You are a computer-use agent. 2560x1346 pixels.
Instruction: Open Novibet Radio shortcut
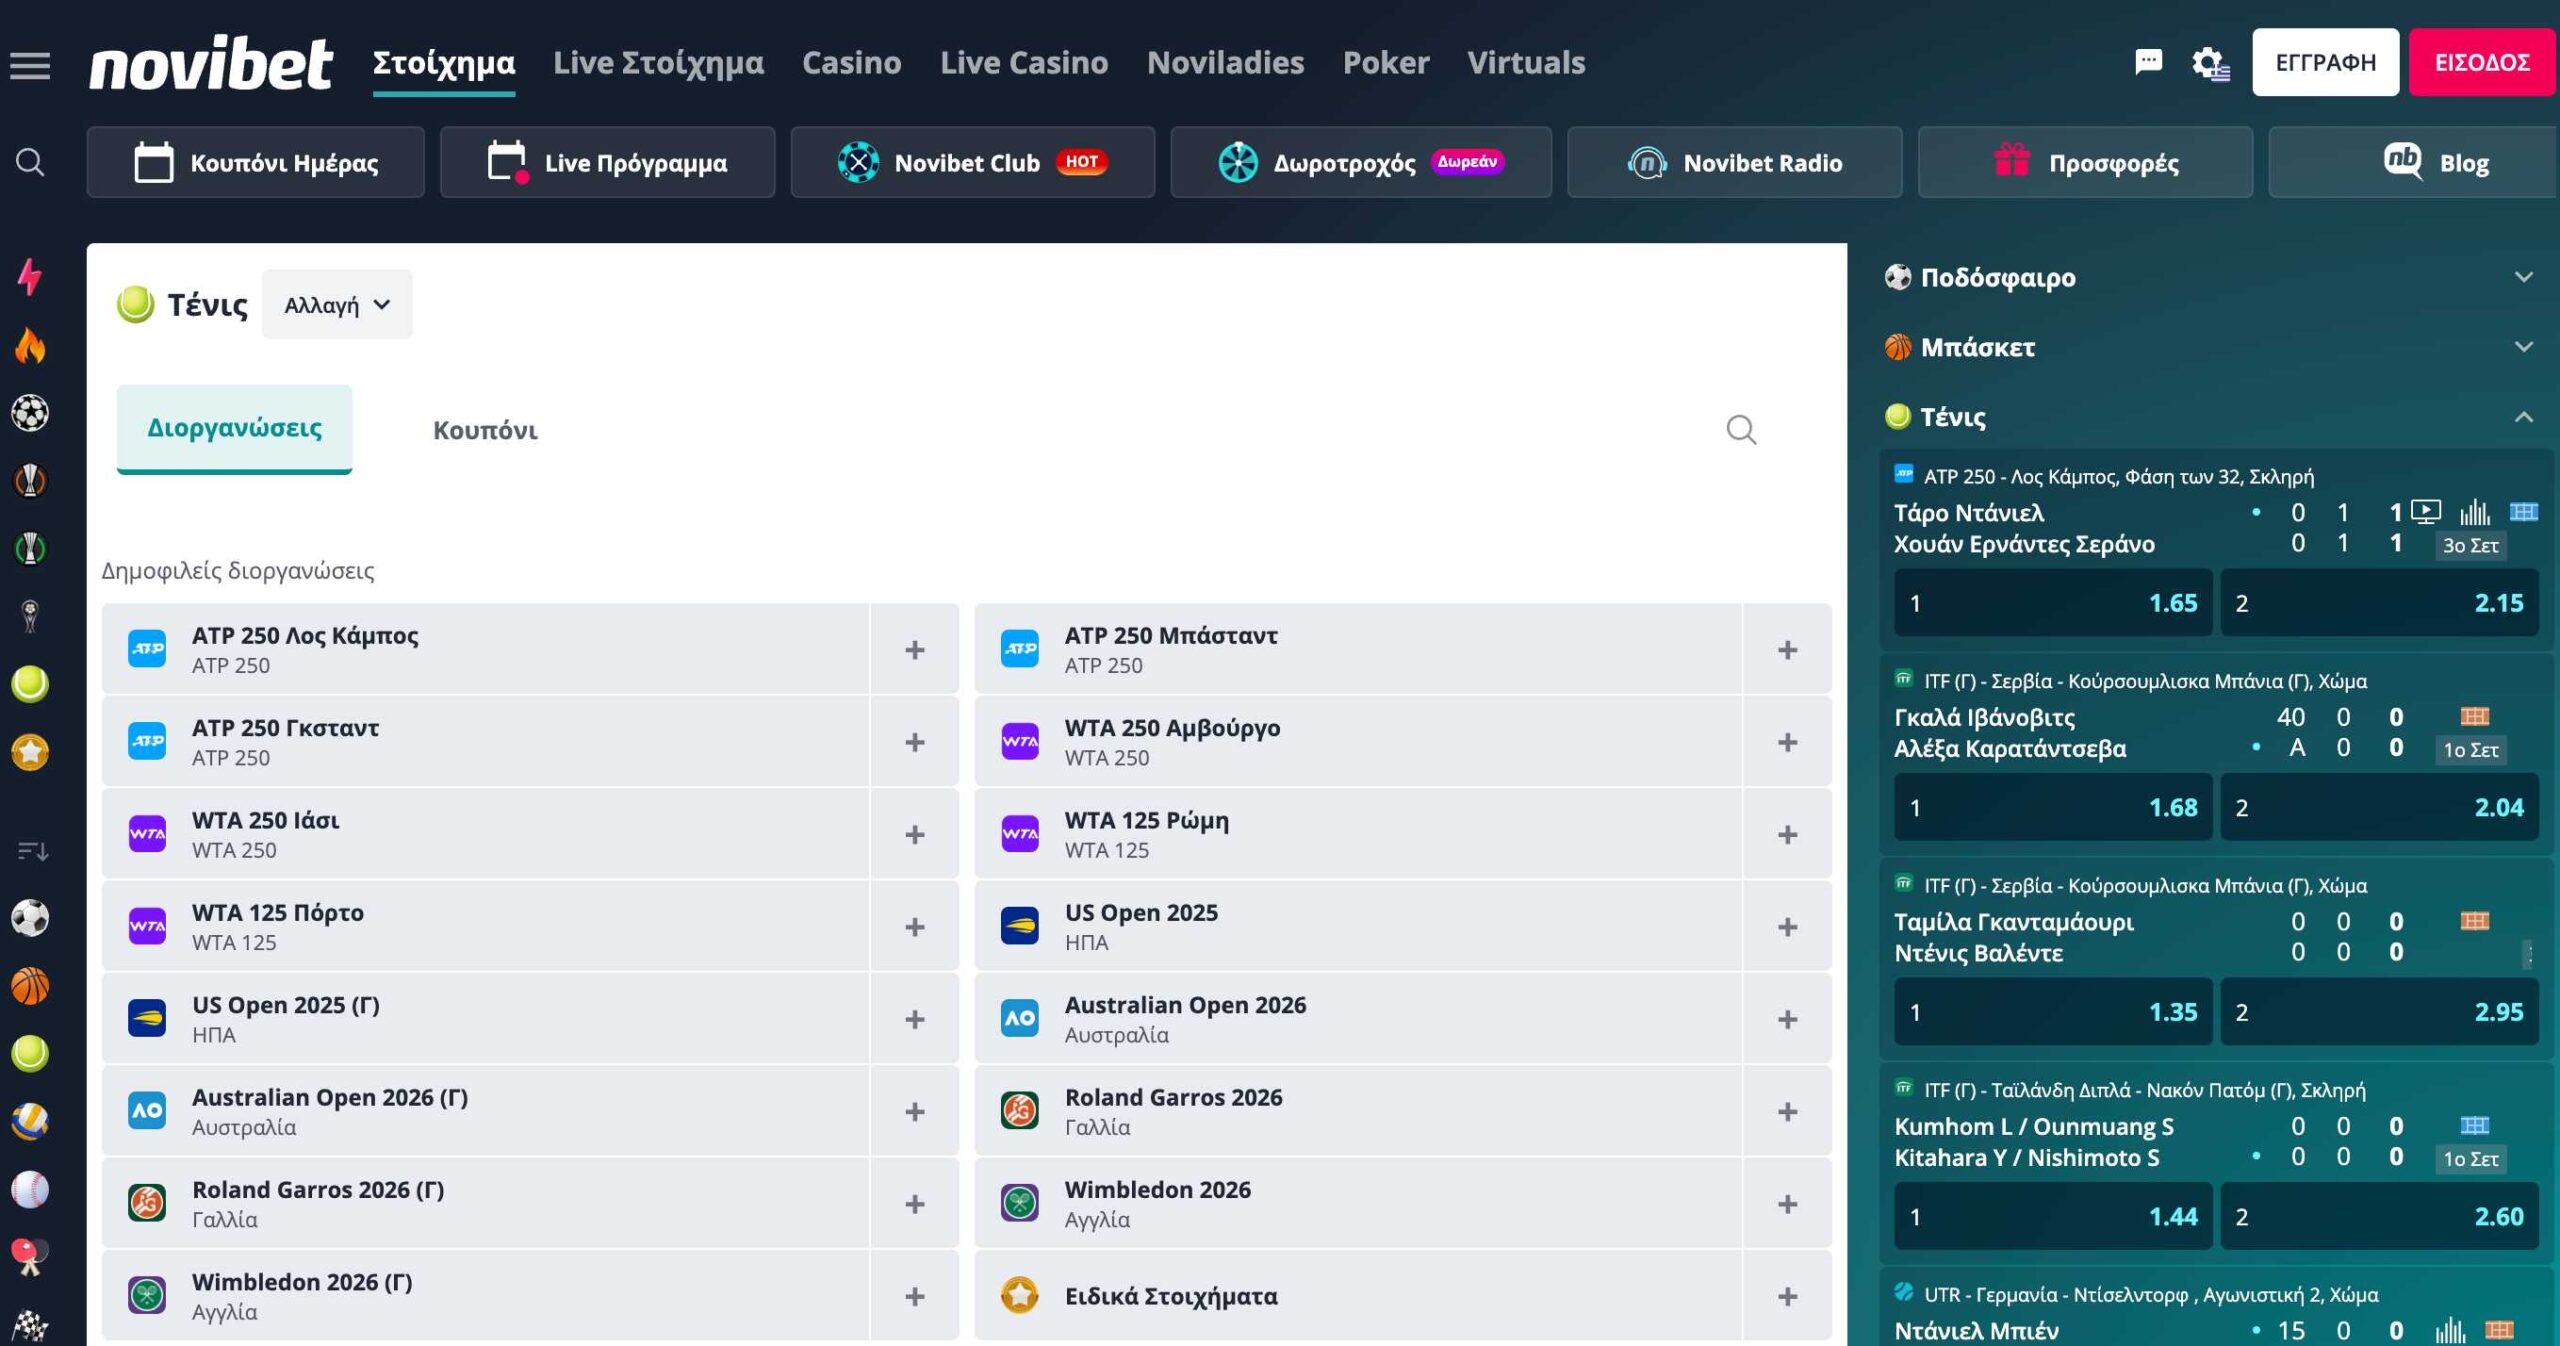[1735, 162]
